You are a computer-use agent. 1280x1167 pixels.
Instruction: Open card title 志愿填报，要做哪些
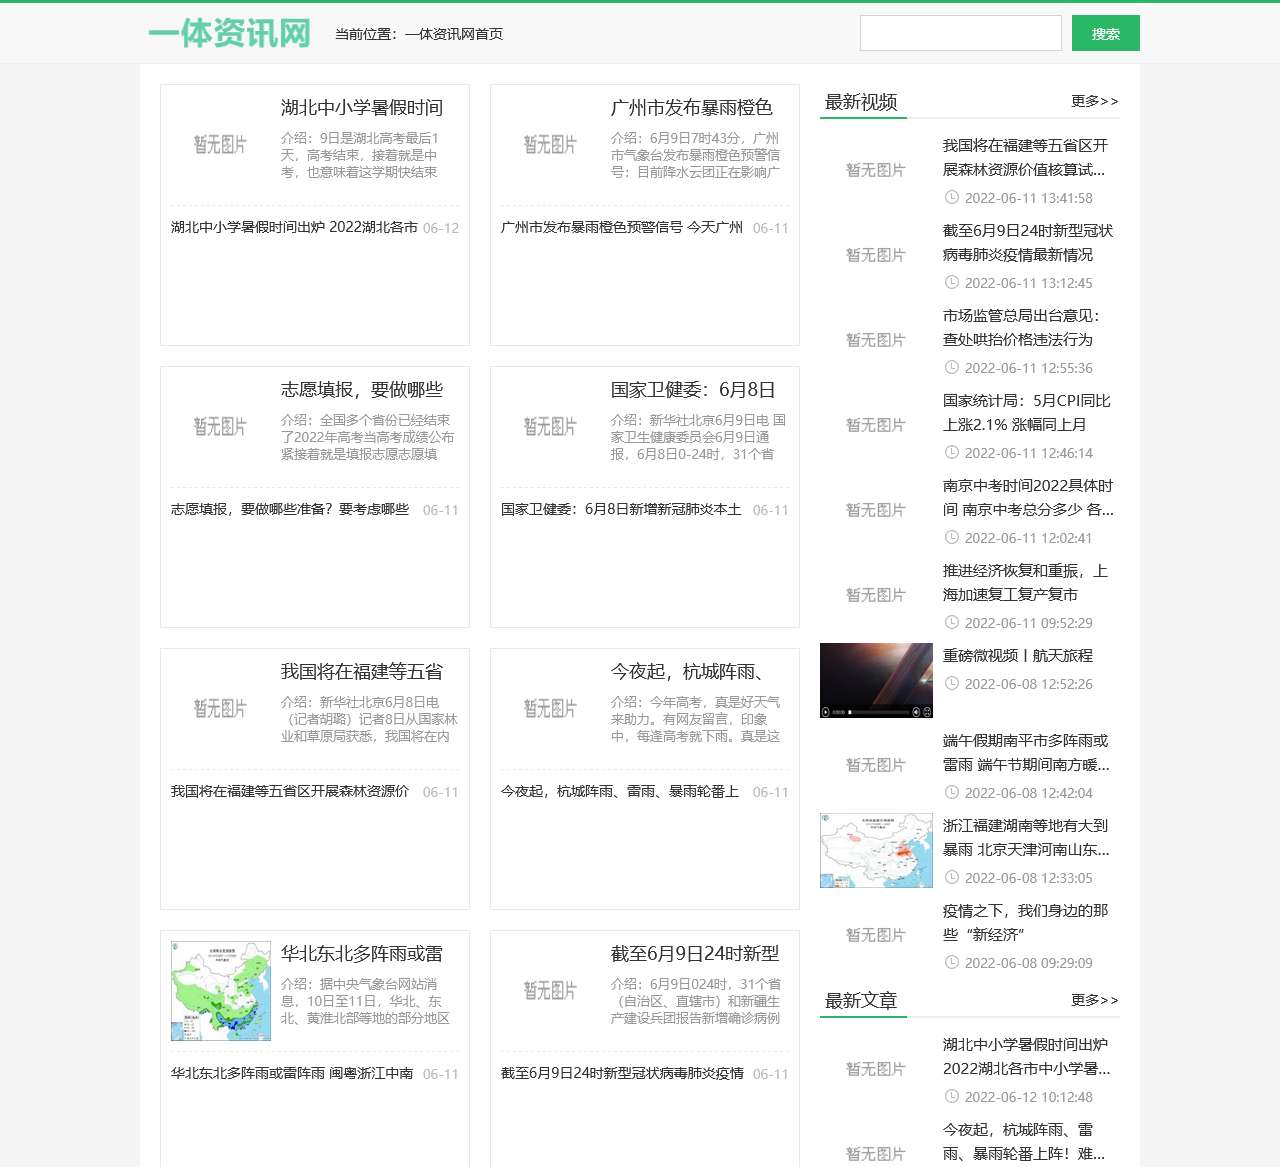pos(362,390)
